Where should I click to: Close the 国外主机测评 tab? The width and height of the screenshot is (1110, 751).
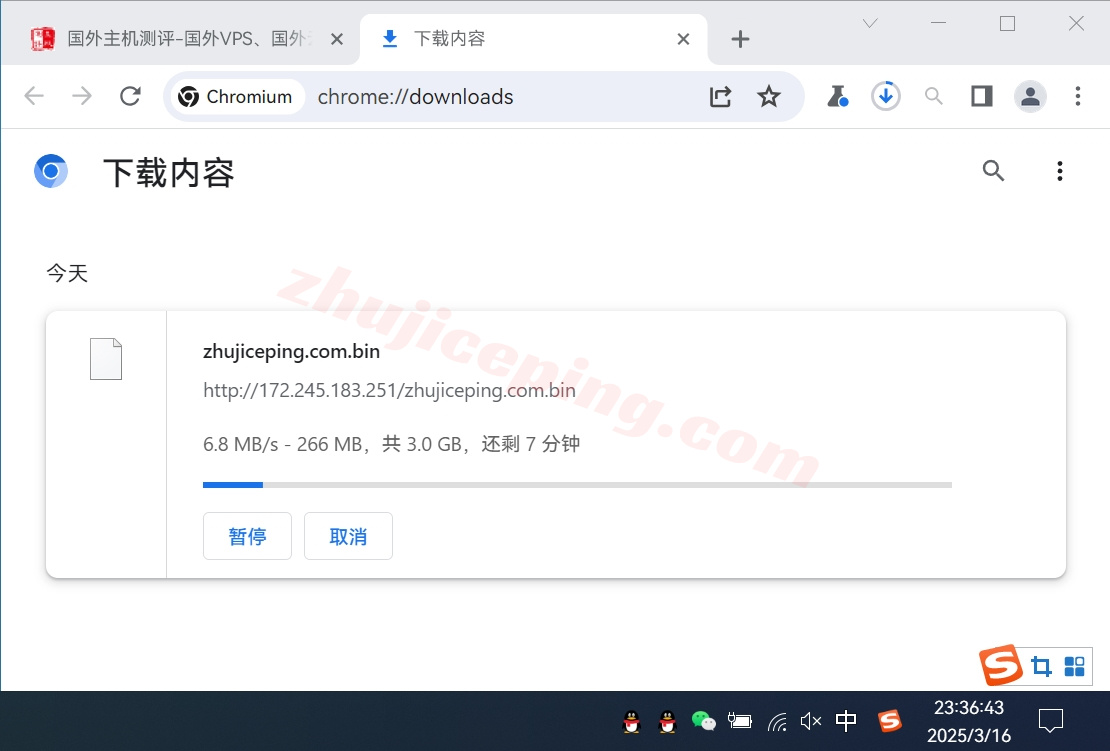[337, 39]
